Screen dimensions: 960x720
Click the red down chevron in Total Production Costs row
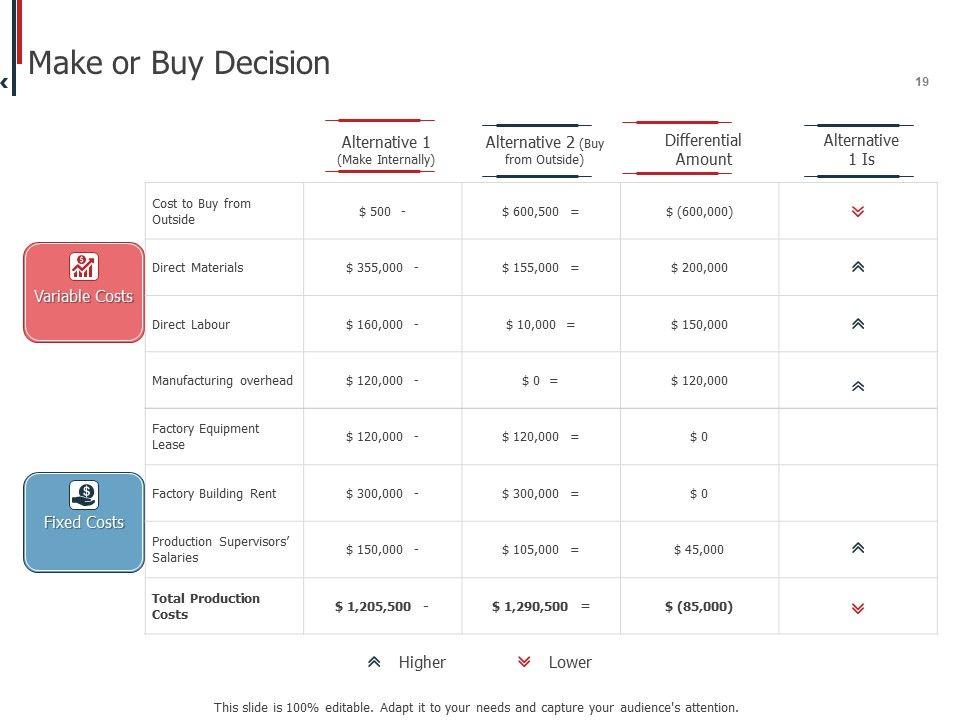pos(858,608)
